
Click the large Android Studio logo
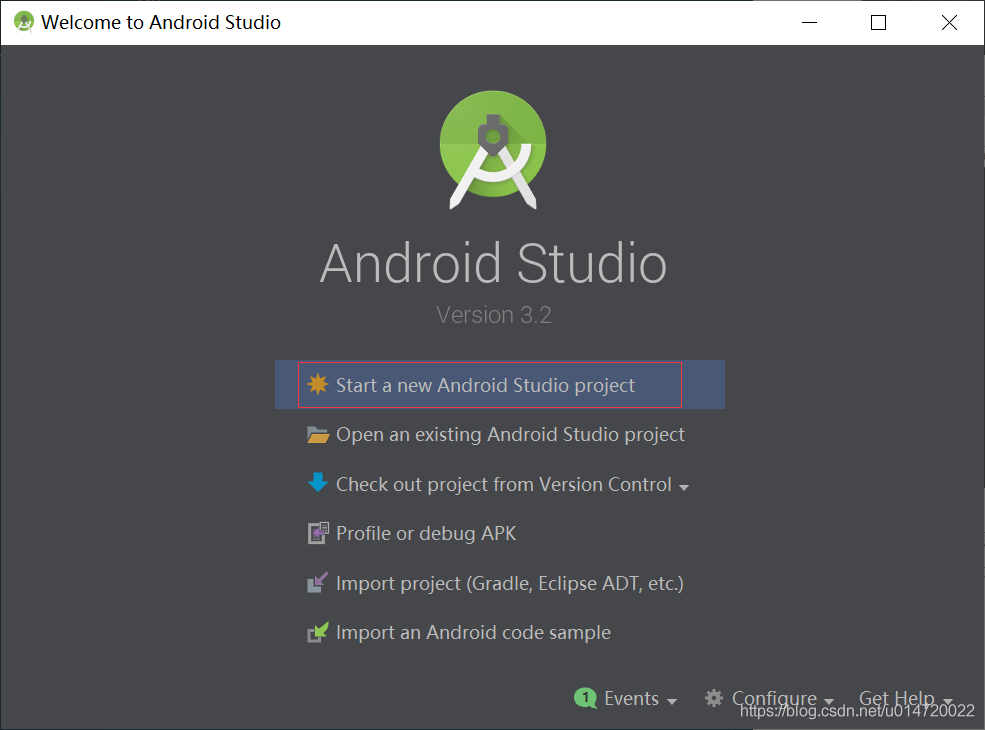[x=493, y=150]
